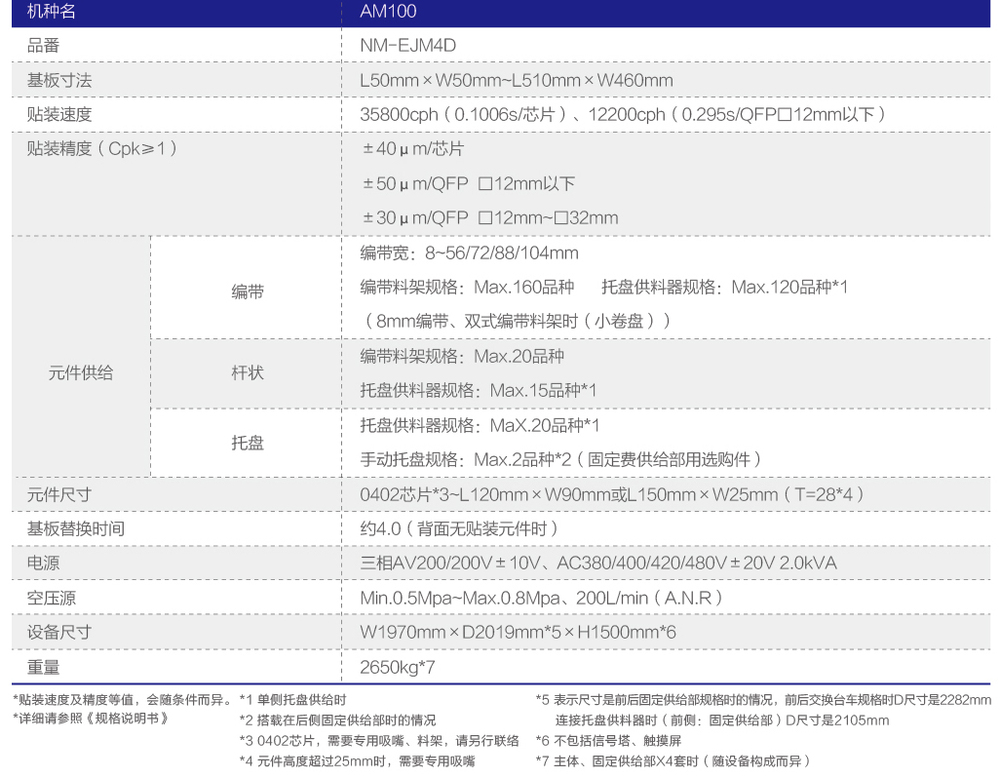Select the 元件供给 category cell
Screen dimensions: 1000x778
(81, 373)
